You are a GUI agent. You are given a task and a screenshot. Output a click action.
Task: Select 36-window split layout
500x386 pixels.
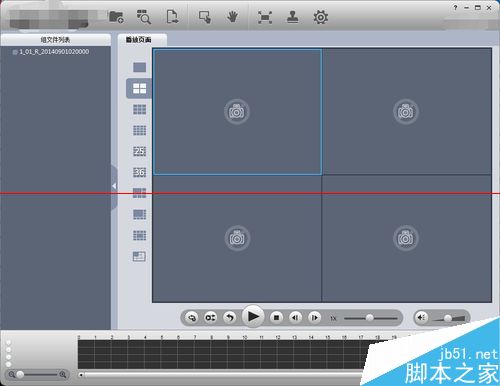click(139, 172)
